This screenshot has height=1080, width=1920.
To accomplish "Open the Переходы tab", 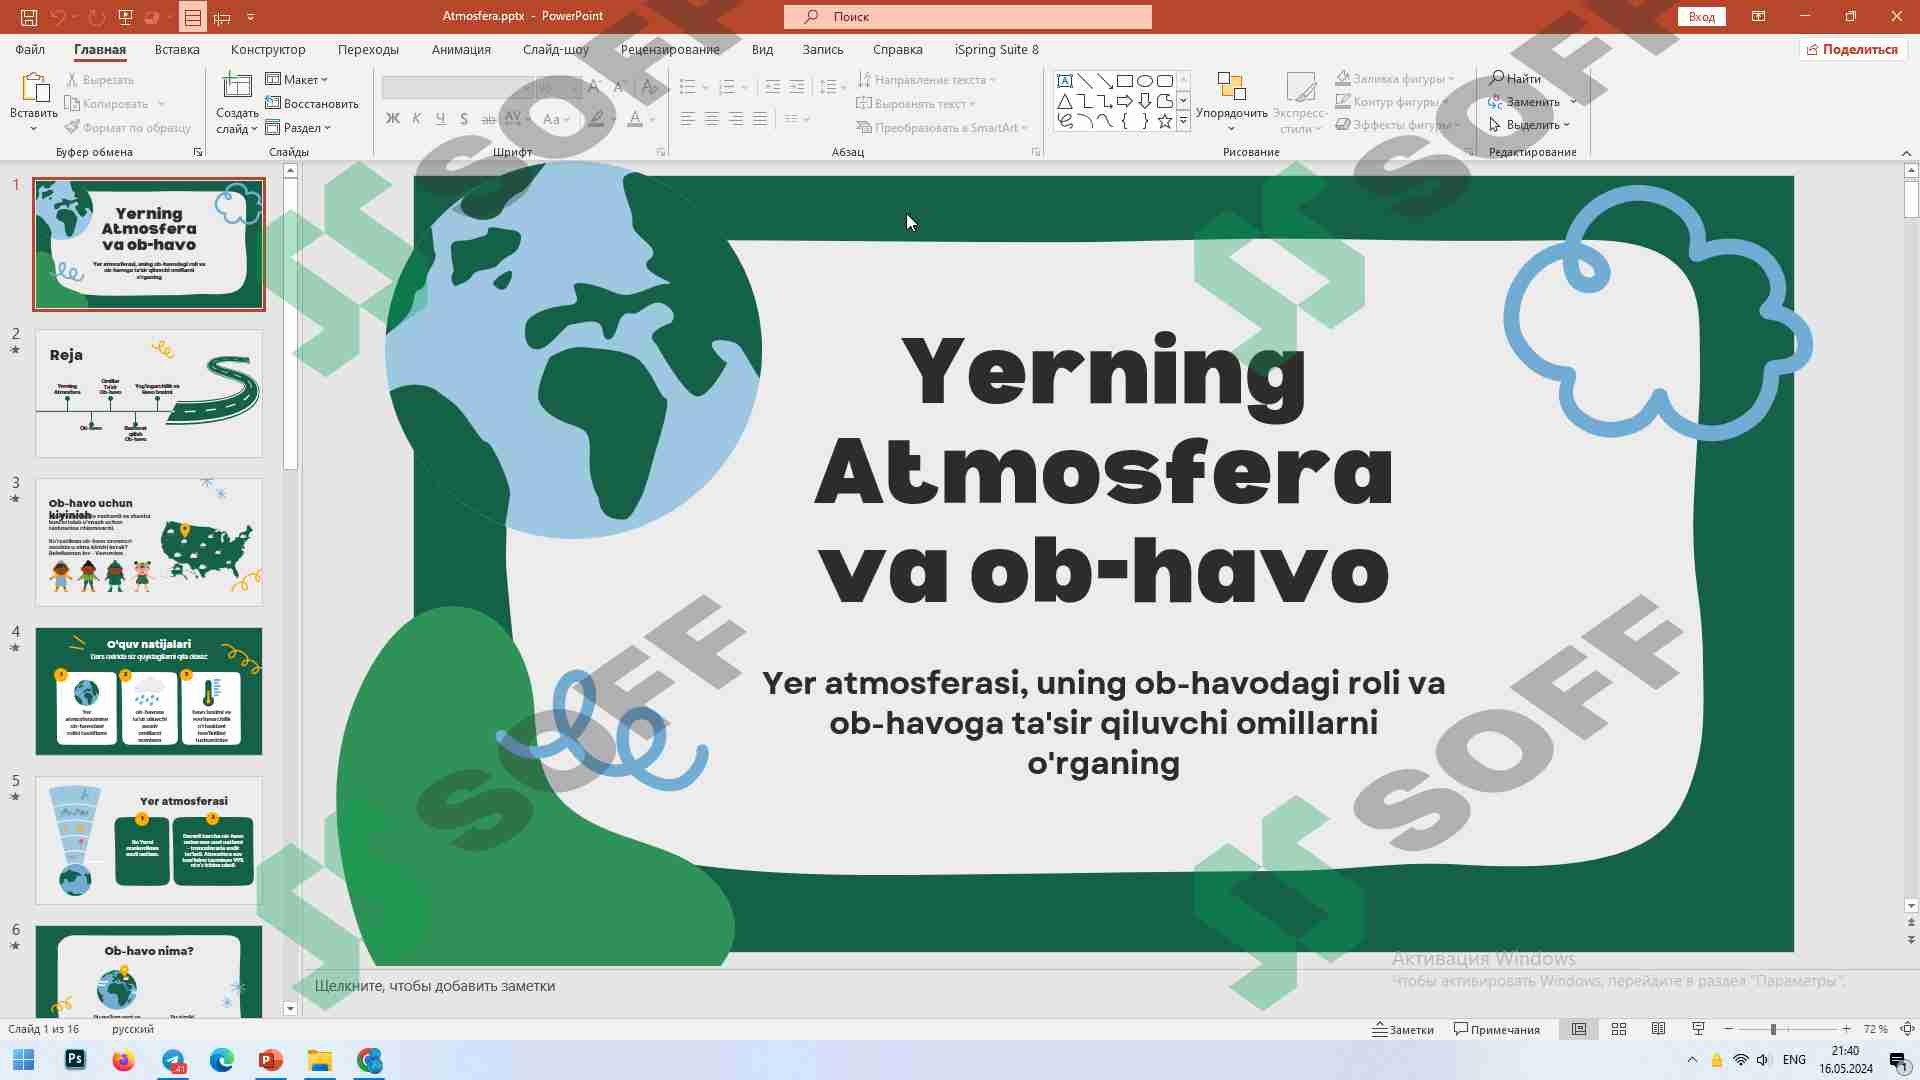I will (368, 49).
